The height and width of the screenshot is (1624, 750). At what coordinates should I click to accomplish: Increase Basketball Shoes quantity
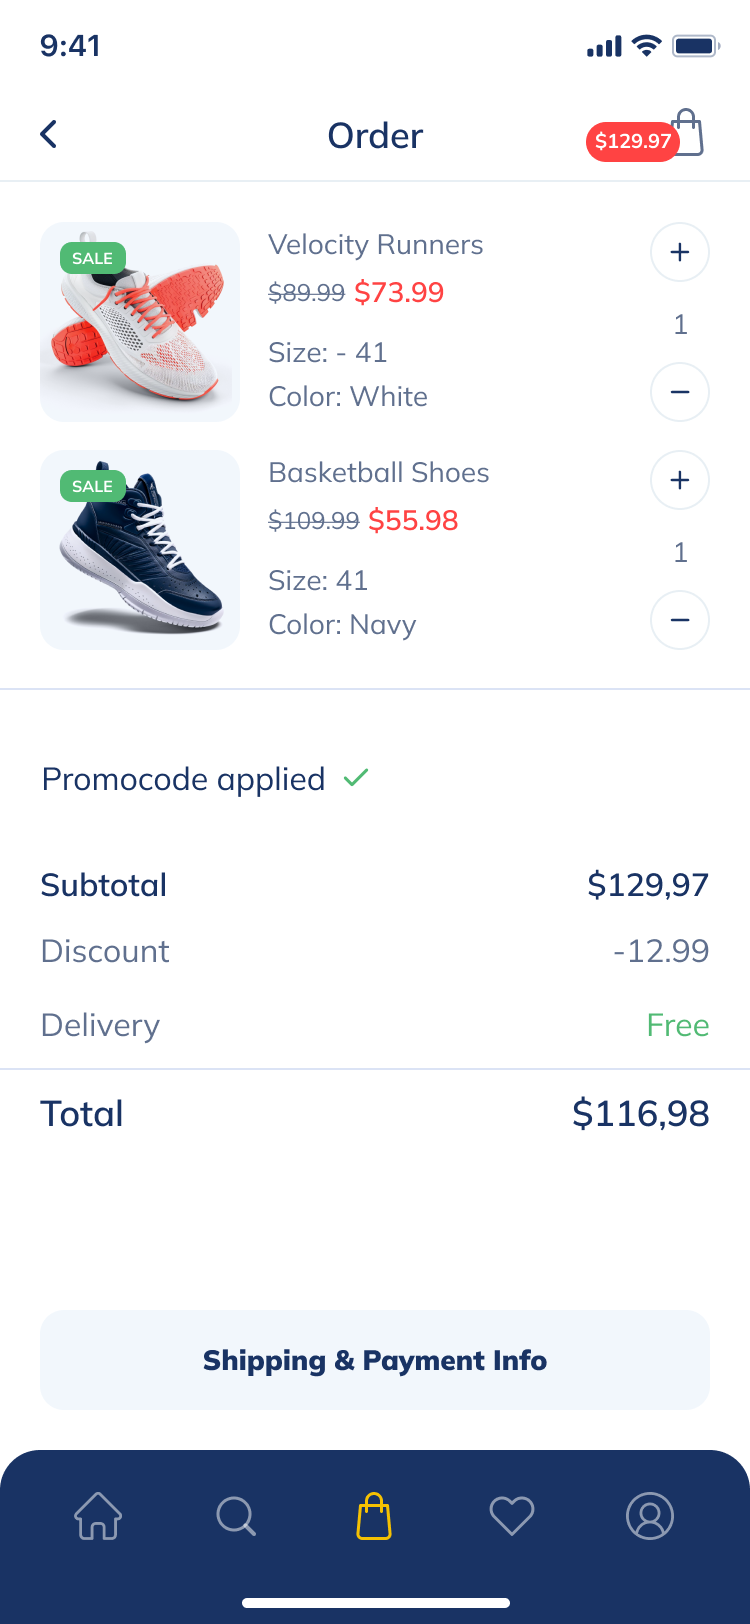680,480
